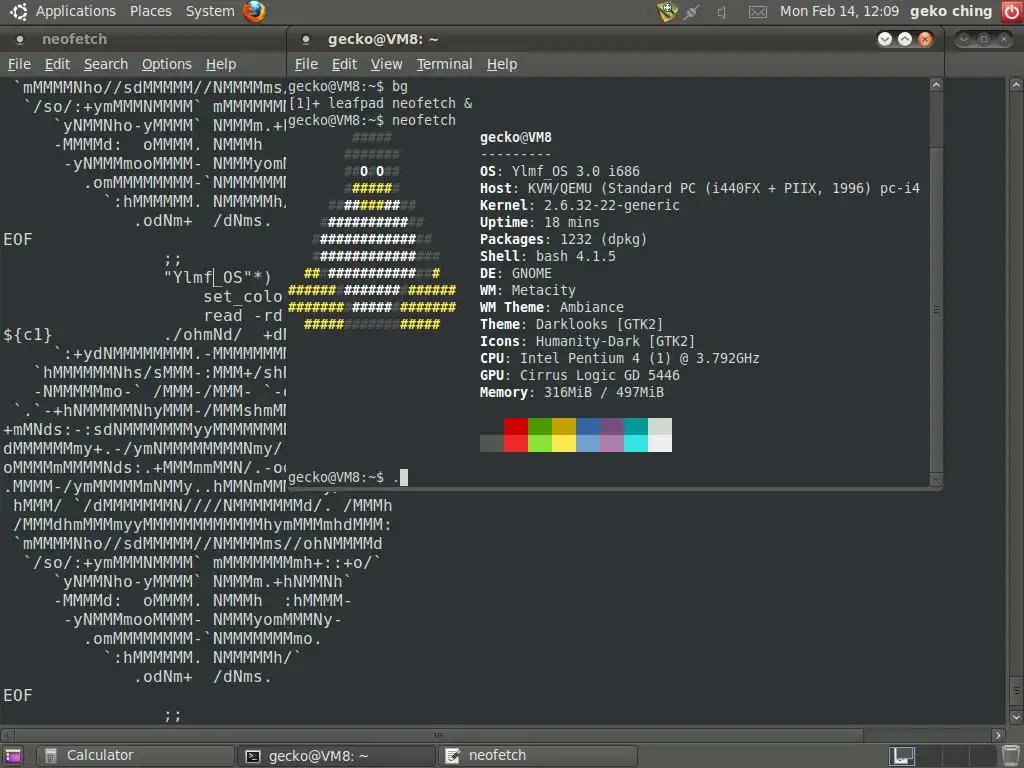Open Help menu in the Leafpad neofetch window

click(x=221, y=64)
